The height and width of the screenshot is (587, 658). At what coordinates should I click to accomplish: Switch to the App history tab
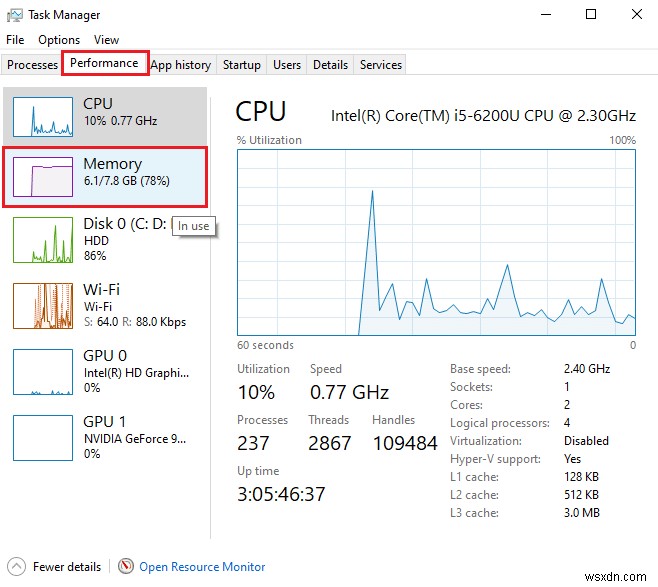pos(181,65)
